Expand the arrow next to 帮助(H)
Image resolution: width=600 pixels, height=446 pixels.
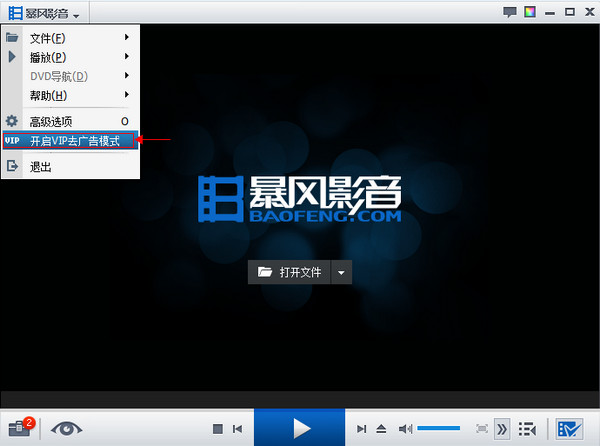pyautogui.click(x=127, y=94)
